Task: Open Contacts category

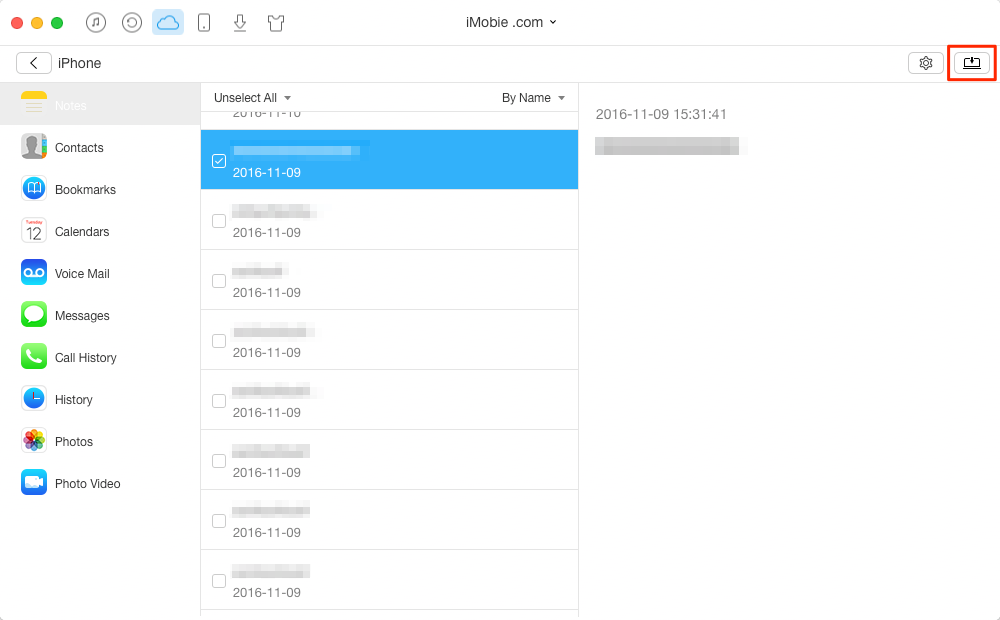Action: pyautogui.click(x=100, y=147)
